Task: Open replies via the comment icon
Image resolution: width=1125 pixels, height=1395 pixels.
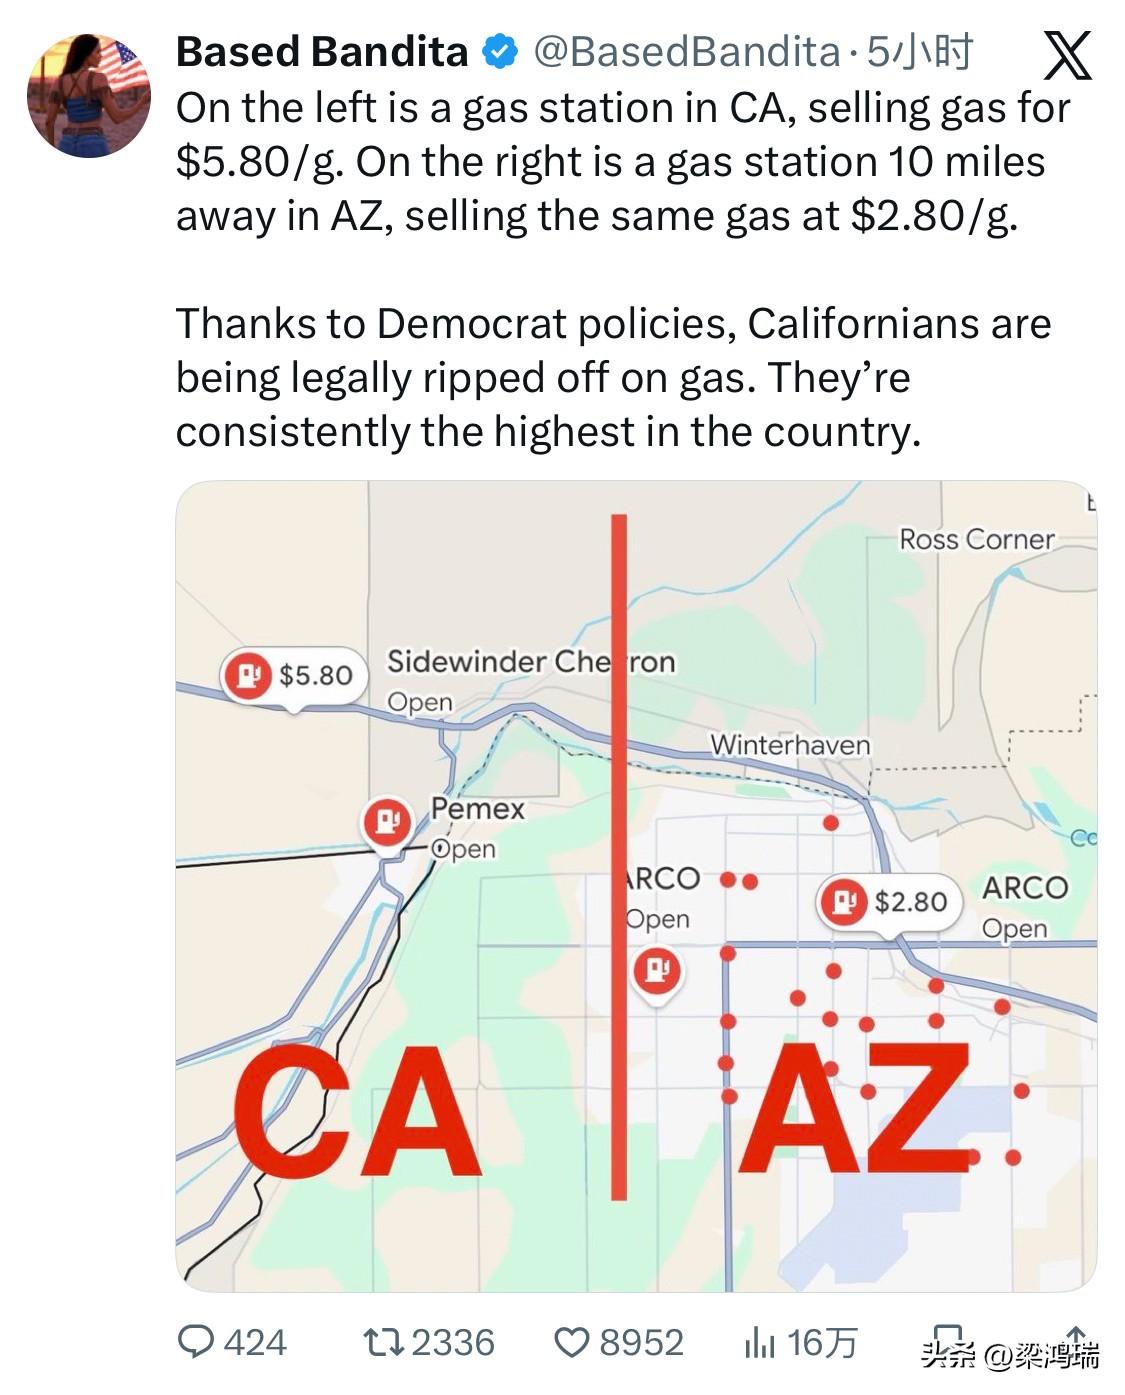Action: click(195, 1342)
